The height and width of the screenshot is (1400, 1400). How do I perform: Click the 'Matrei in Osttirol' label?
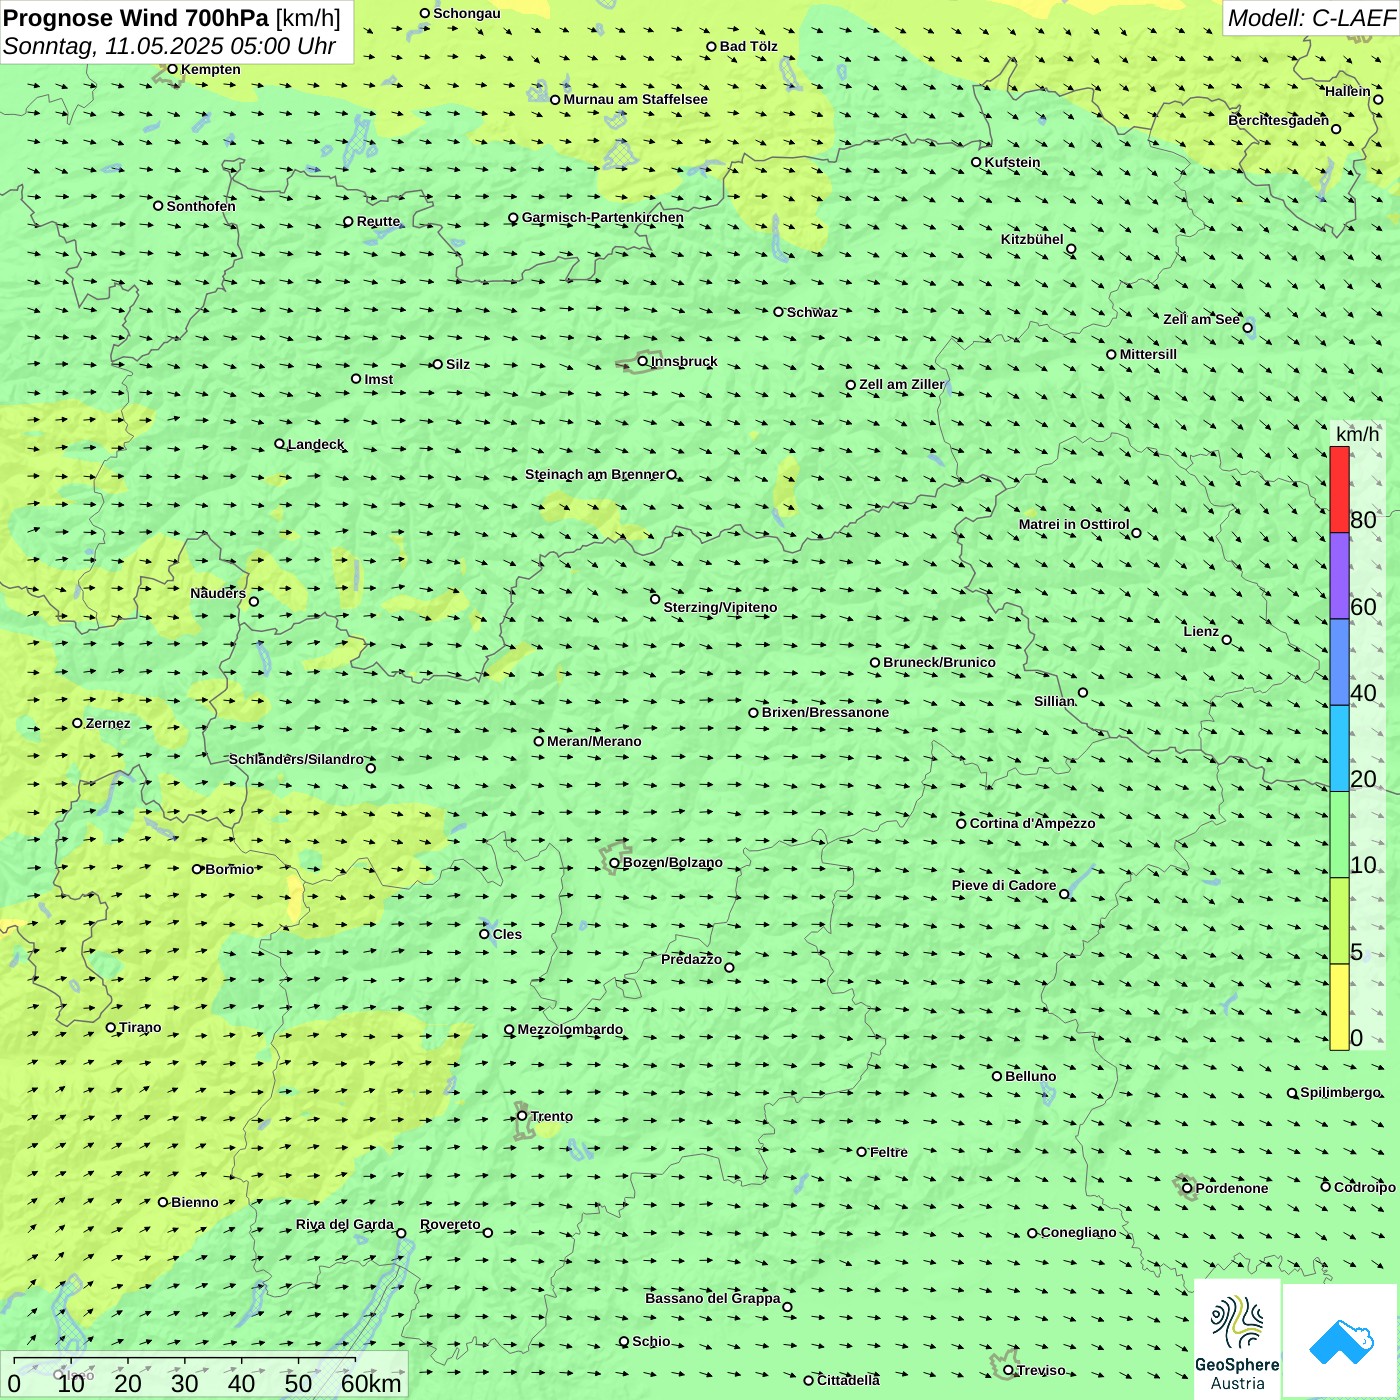(1074, 524)
